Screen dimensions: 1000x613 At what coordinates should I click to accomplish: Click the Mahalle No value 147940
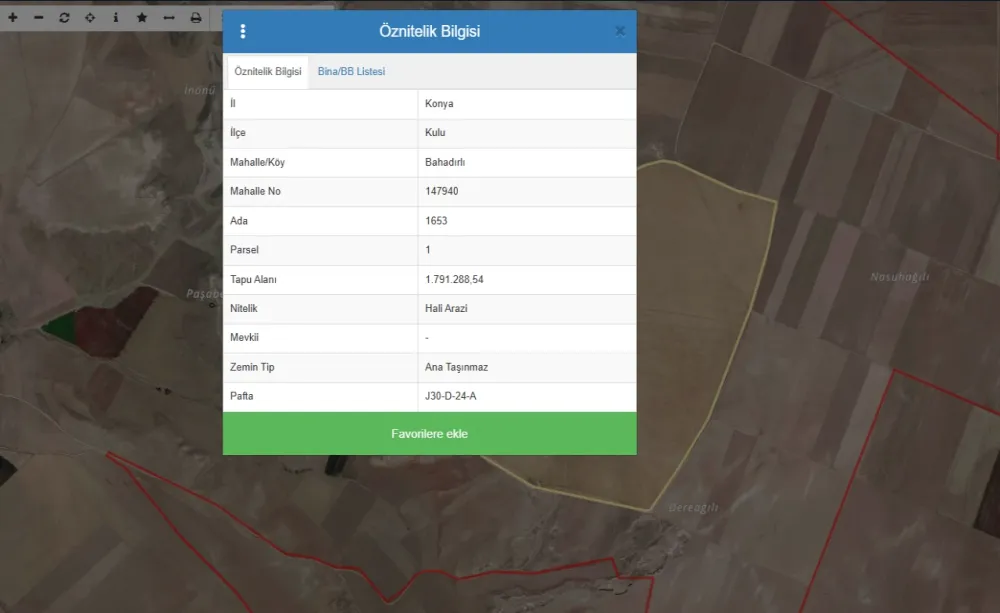[442, 191]
